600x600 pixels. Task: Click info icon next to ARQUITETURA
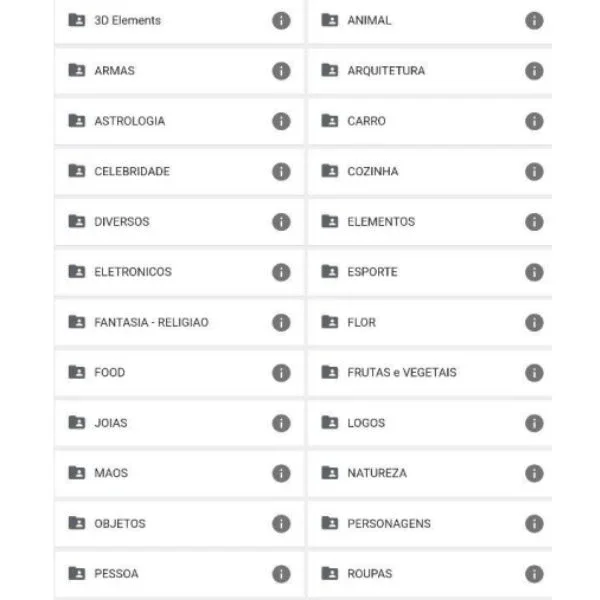pos(534,71)
